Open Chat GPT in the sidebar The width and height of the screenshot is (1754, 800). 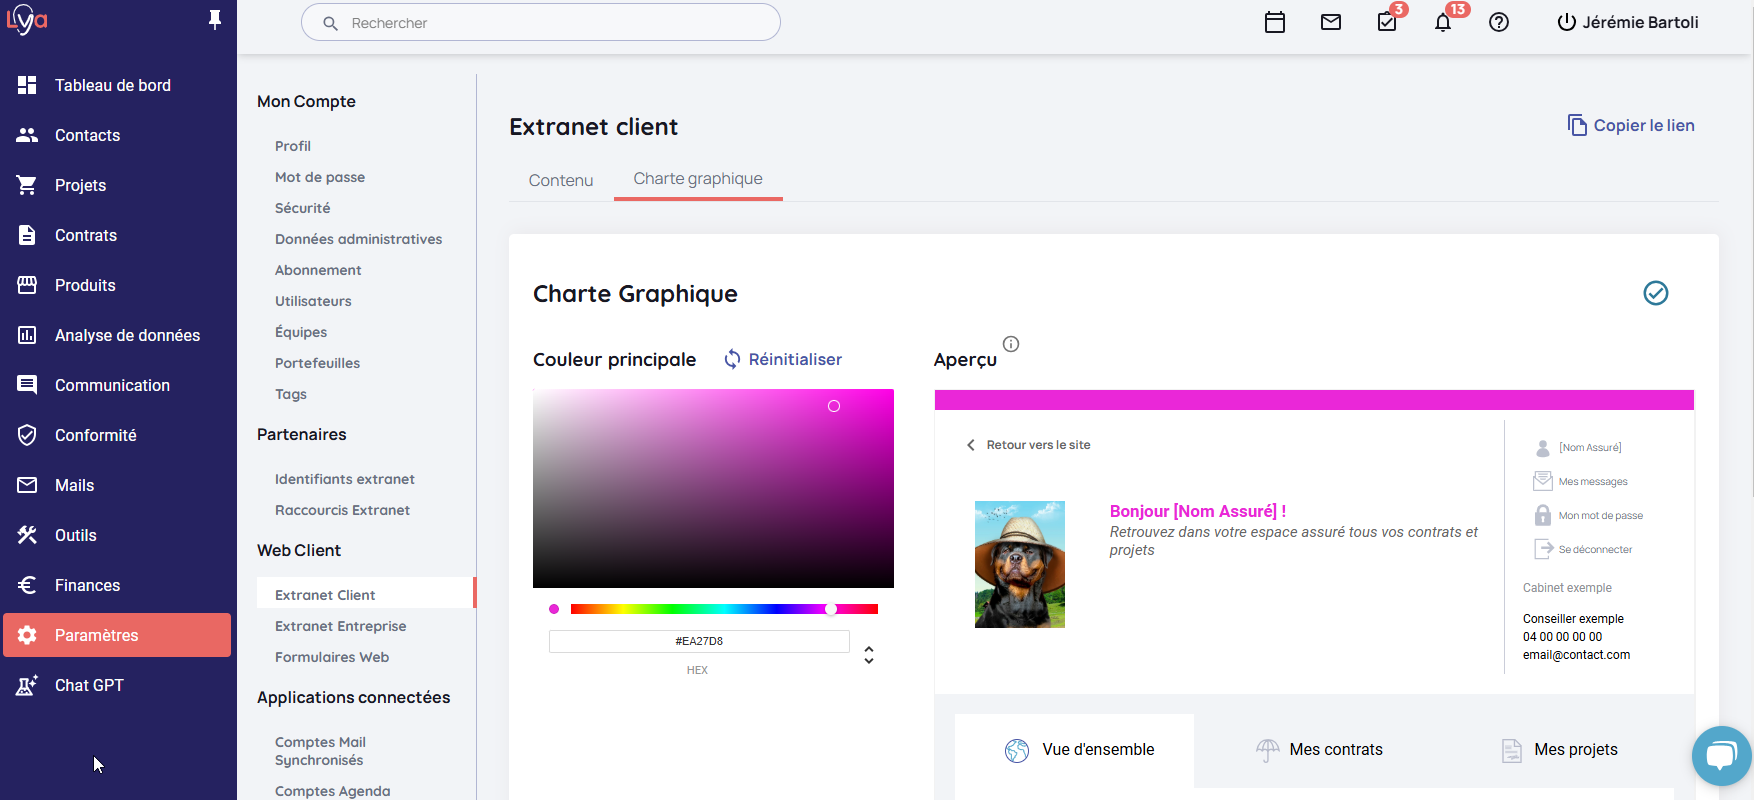pyautogui.click(x=89, y=685)
